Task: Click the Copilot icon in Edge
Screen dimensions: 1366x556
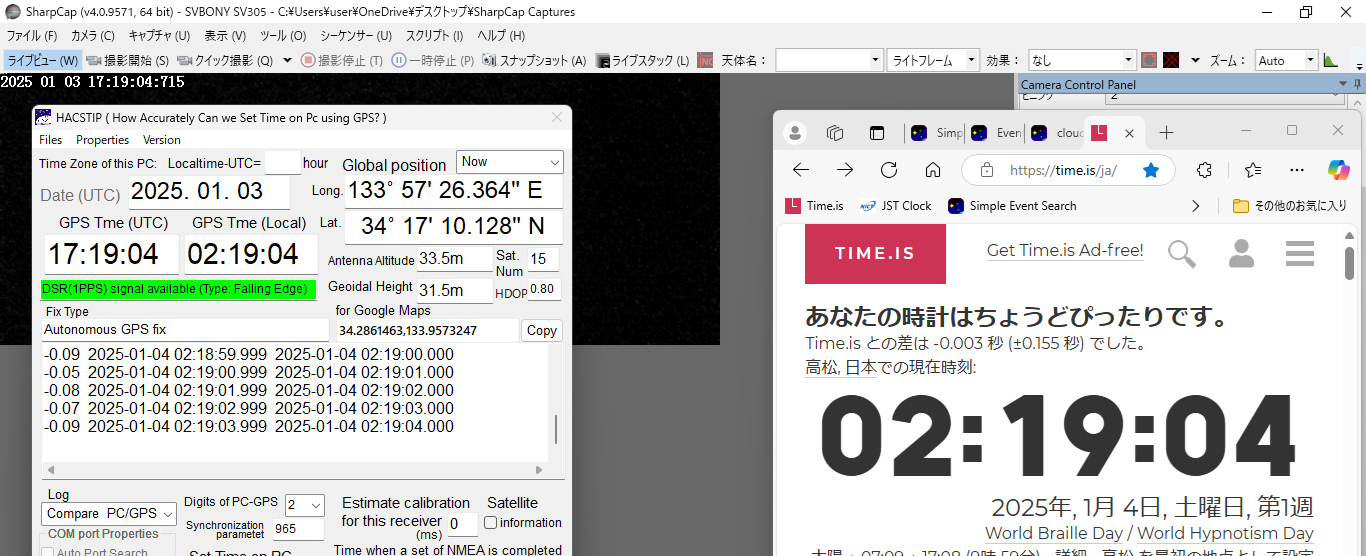Action: click(1338, 170)
